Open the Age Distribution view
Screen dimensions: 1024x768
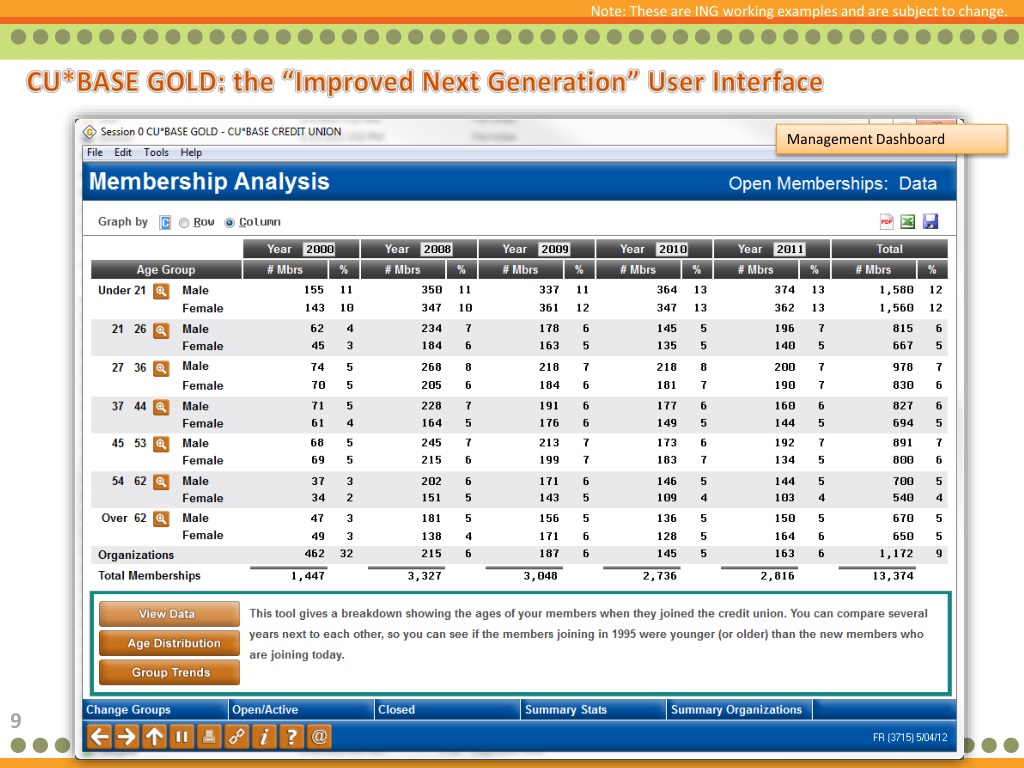click(x=169, y=643)
